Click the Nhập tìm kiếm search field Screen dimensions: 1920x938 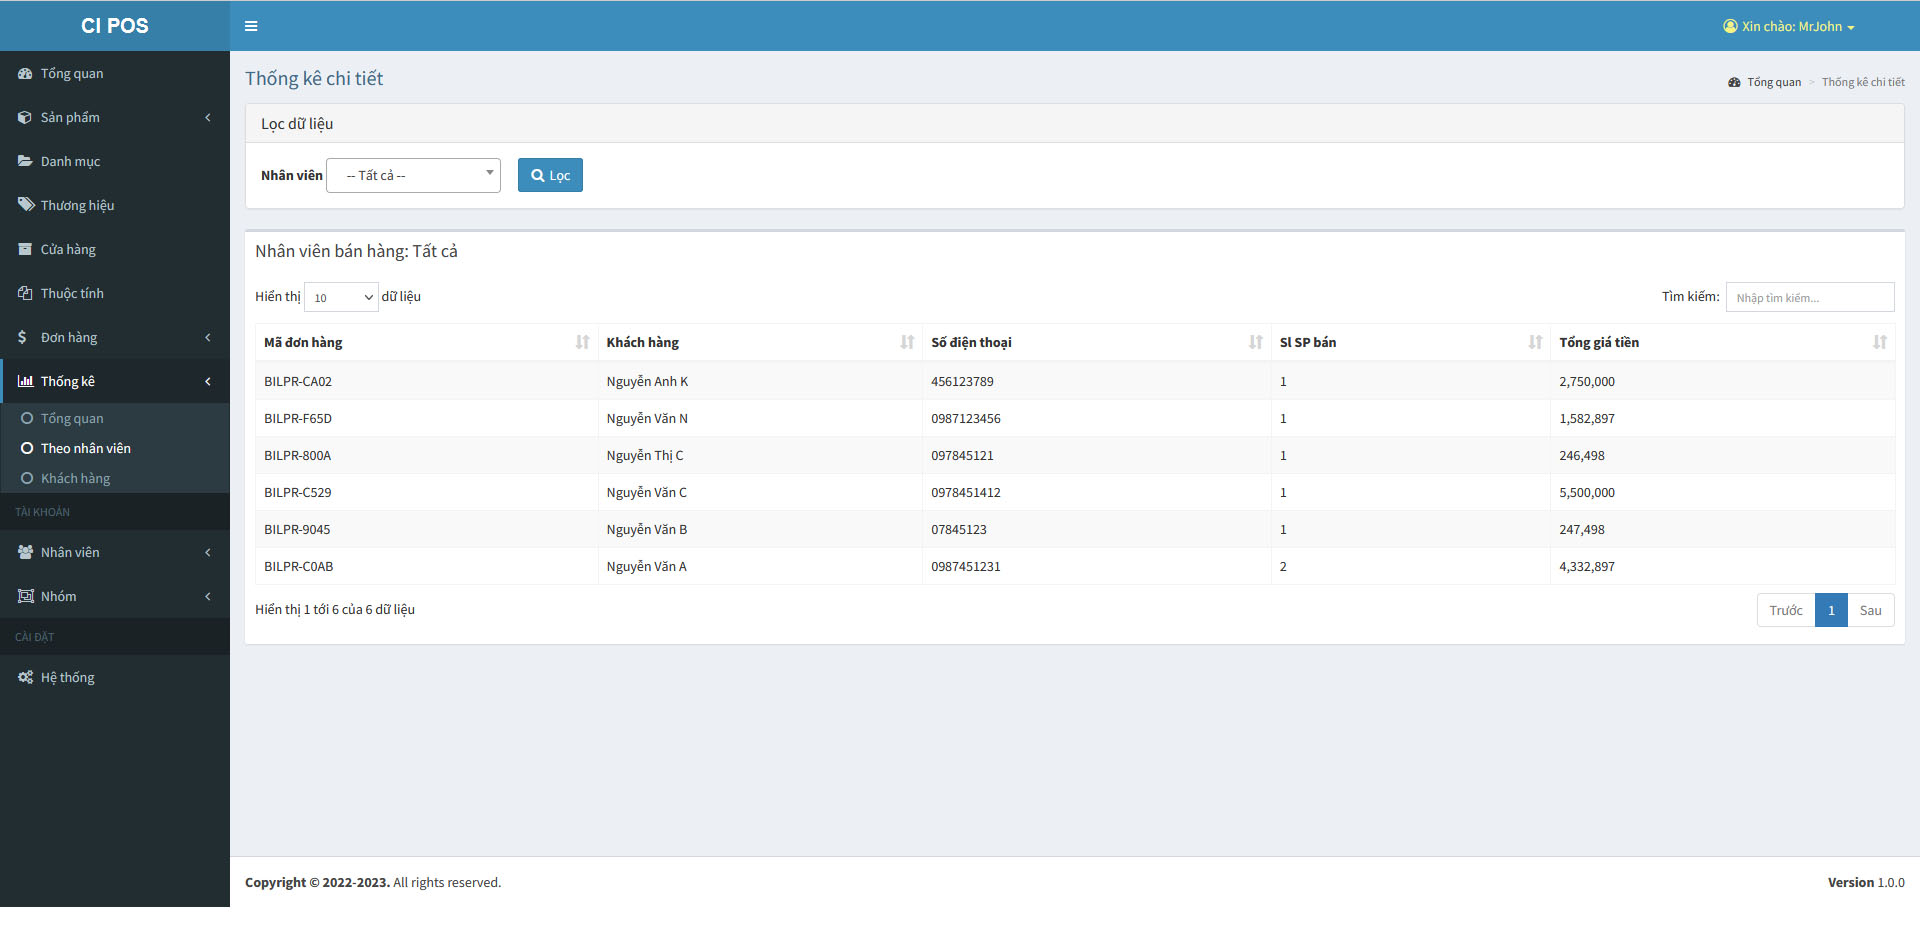pyautogui.click(x=1809, y=297)
